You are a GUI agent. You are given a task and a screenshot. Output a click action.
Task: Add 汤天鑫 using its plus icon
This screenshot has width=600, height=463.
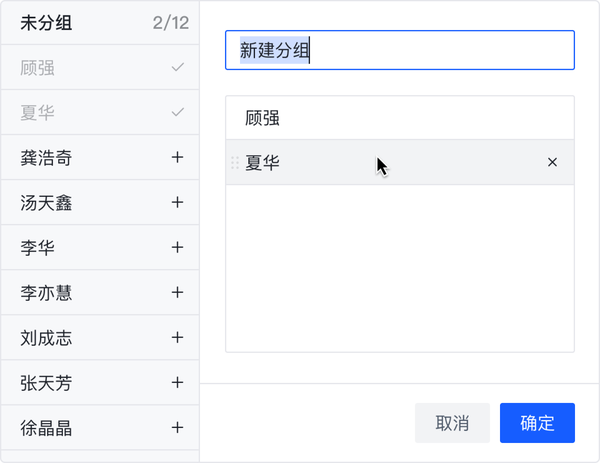[177, 202]
